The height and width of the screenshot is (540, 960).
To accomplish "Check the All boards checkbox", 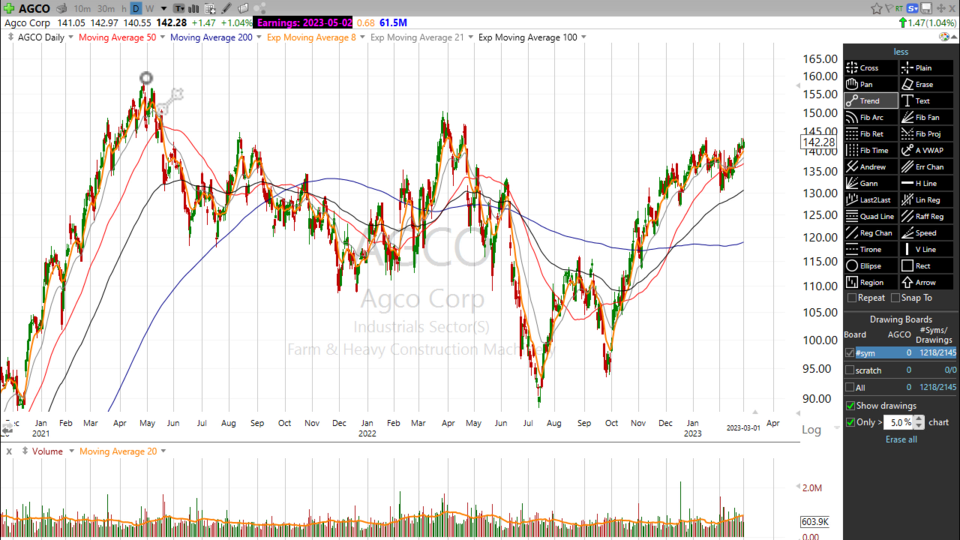I will coord(850,388).
